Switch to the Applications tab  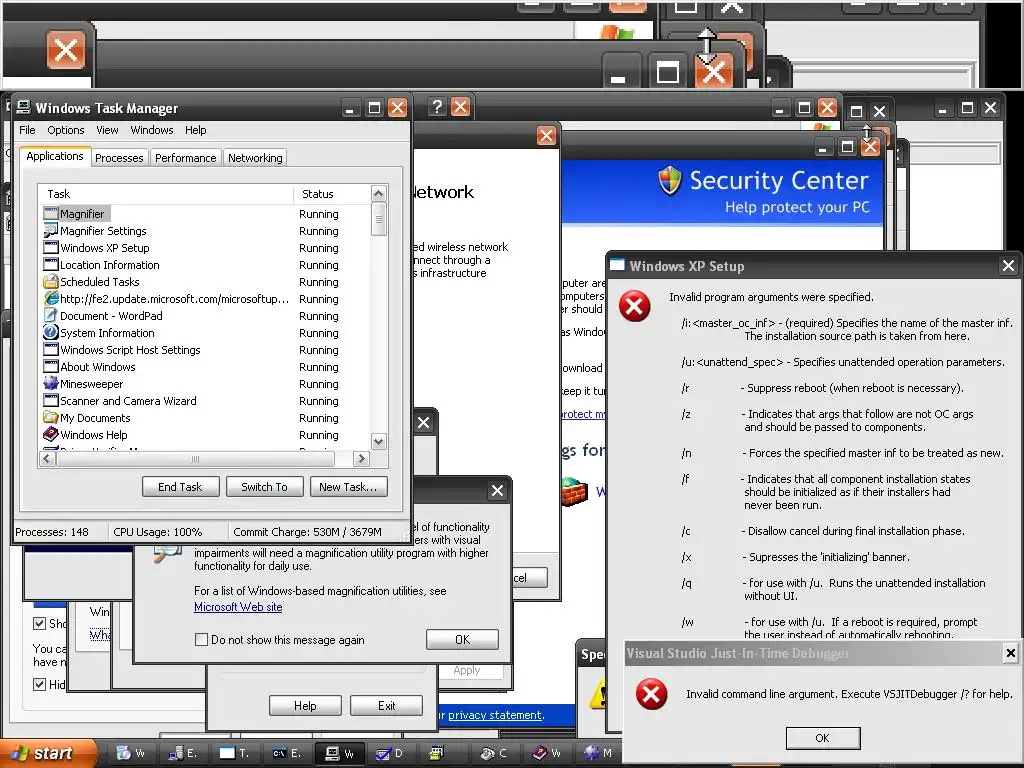[x=55, y=156]
